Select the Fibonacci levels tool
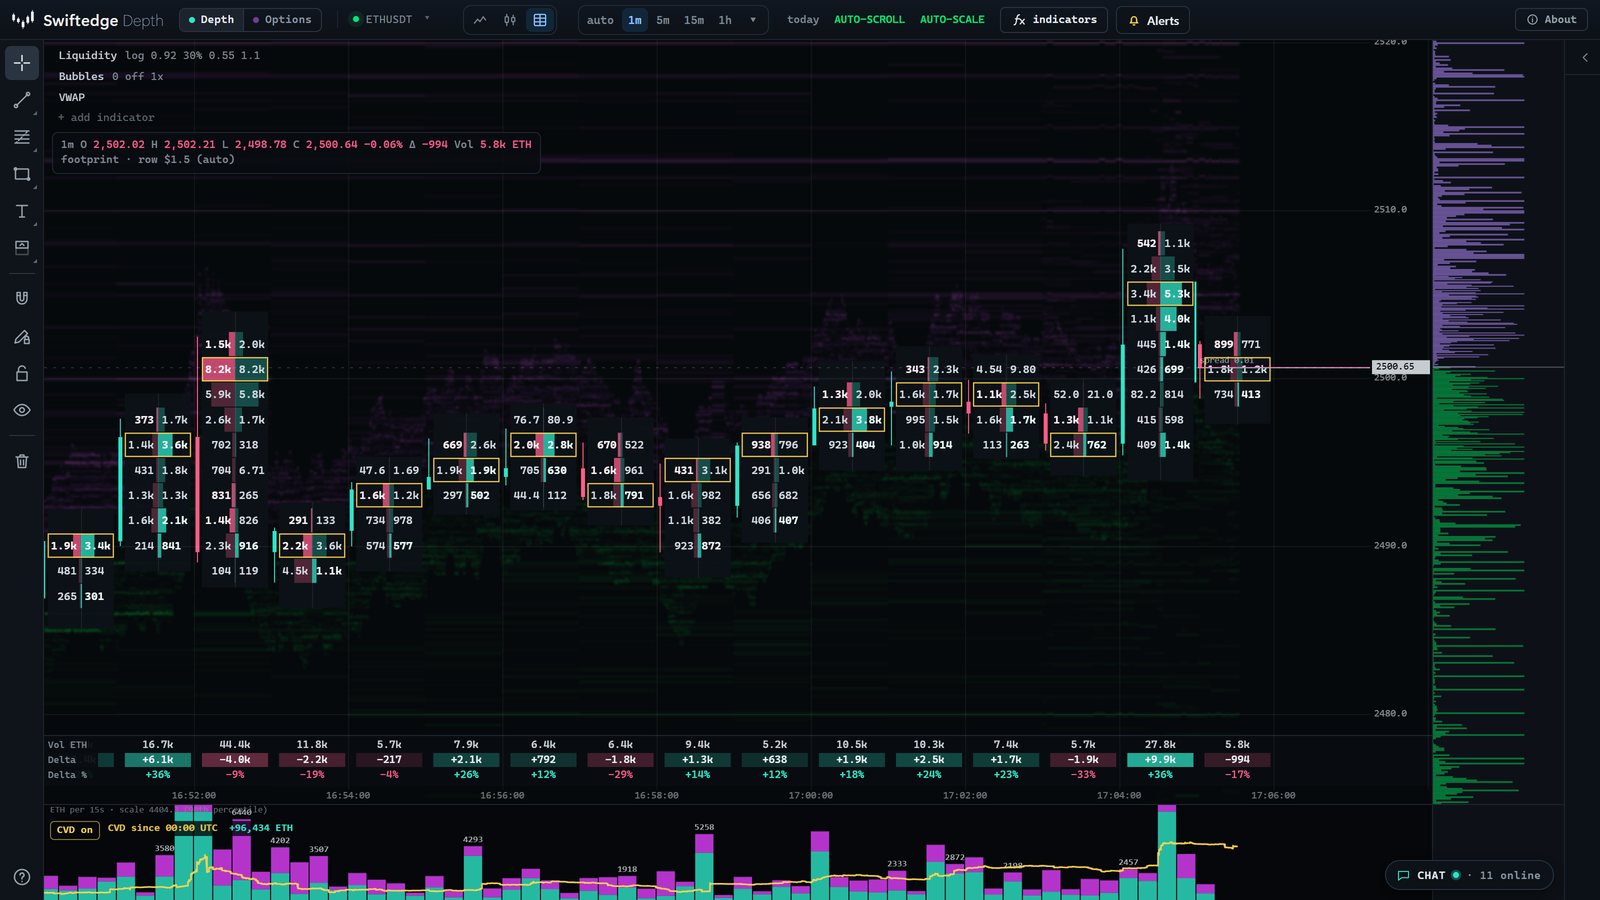1600x900 pixels. click(x=22, y=137)
